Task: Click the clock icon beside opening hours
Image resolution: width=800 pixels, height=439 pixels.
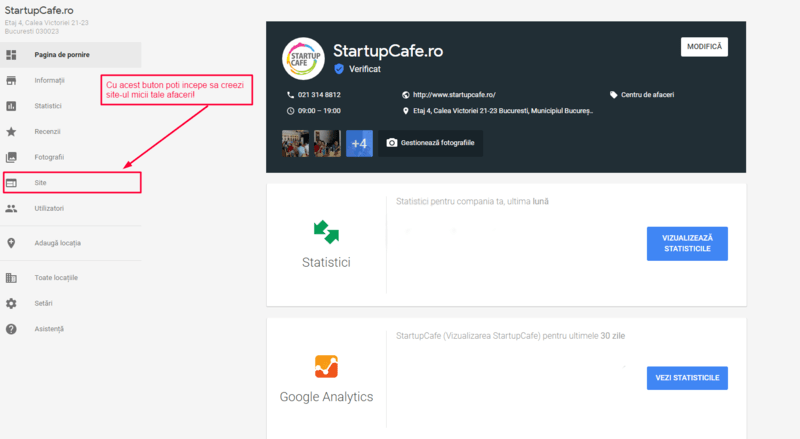Action: [290, 111]
